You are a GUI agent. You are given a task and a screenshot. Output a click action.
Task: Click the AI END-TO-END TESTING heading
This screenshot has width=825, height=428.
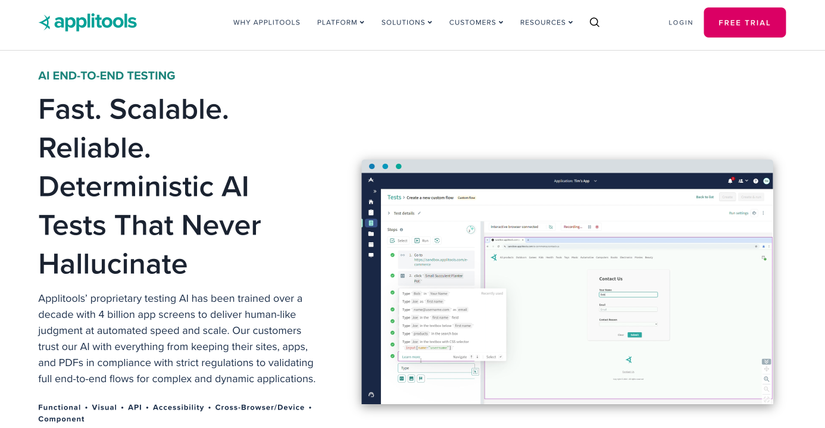[x=107, y=75]
